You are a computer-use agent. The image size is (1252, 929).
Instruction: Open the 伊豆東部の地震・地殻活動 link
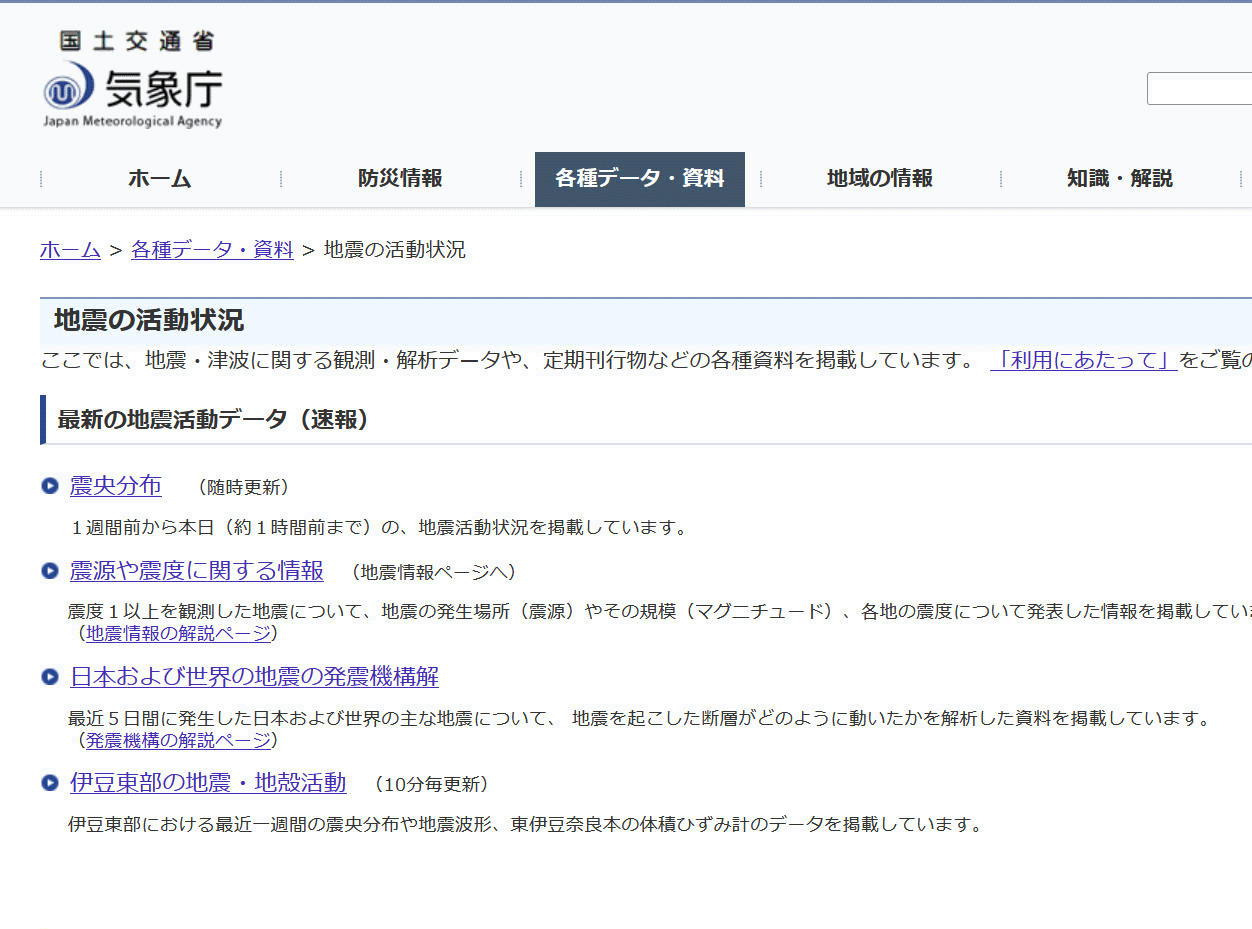208,783
